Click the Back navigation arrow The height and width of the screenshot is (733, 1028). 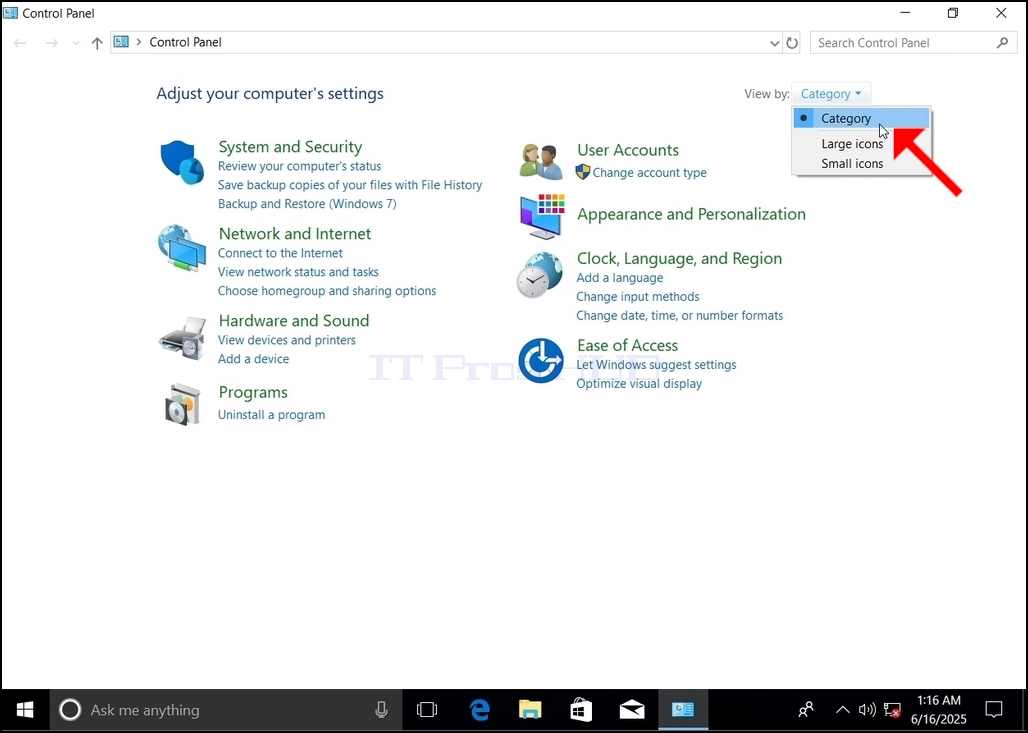(x=20, y=43)
